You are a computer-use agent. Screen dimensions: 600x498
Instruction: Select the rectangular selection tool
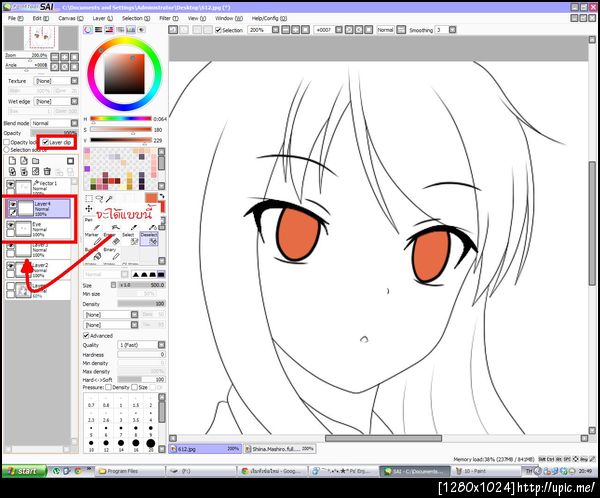[x=89, y=199]
